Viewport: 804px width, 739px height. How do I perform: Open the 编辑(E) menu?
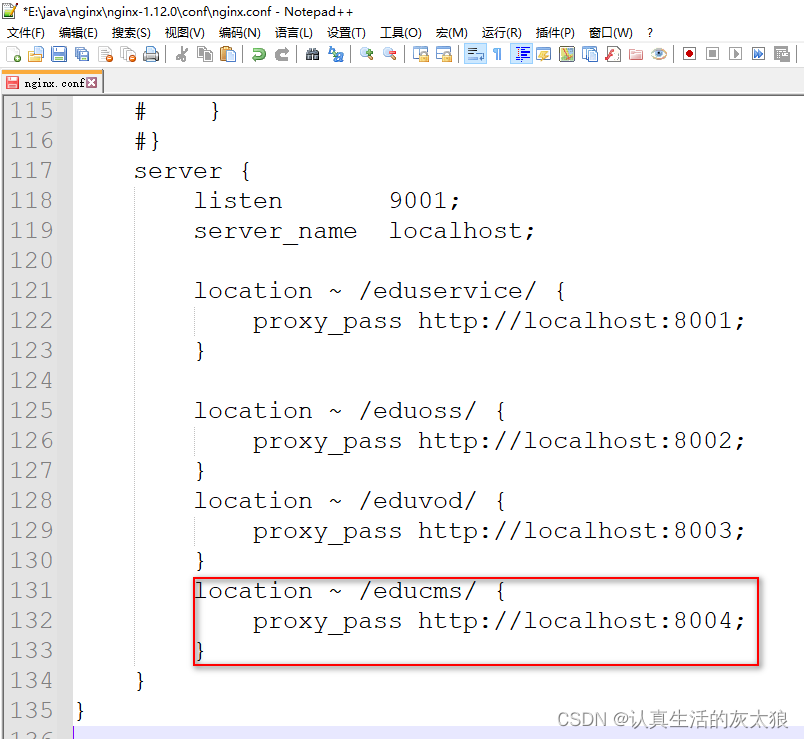click(x=78, y=33)
